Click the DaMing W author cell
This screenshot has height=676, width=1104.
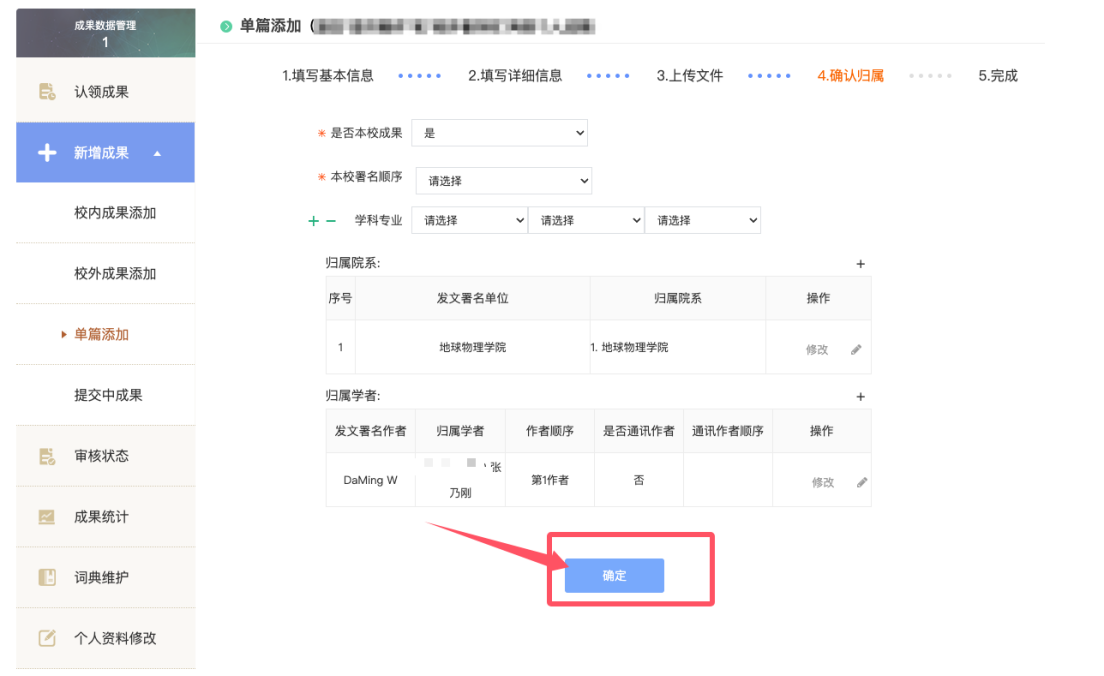tap(370, 480)
